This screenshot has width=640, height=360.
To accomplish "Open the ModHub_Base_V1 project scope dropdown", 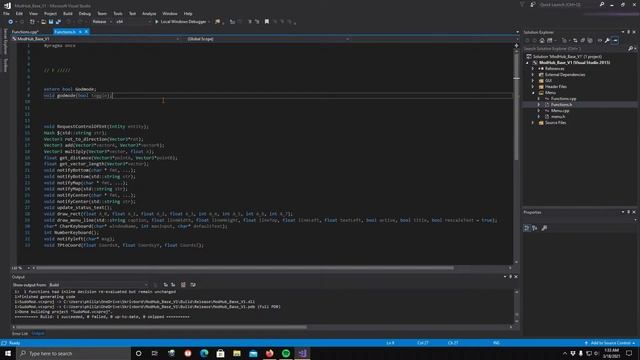I will tap(96, 39).
